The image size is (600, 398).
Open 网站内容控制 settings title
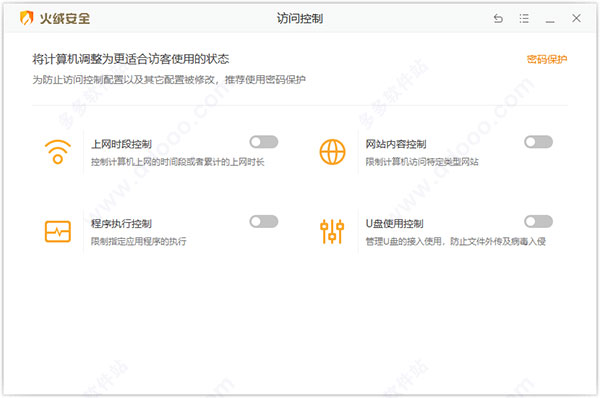pyautogui.click(x=396, y=144)
